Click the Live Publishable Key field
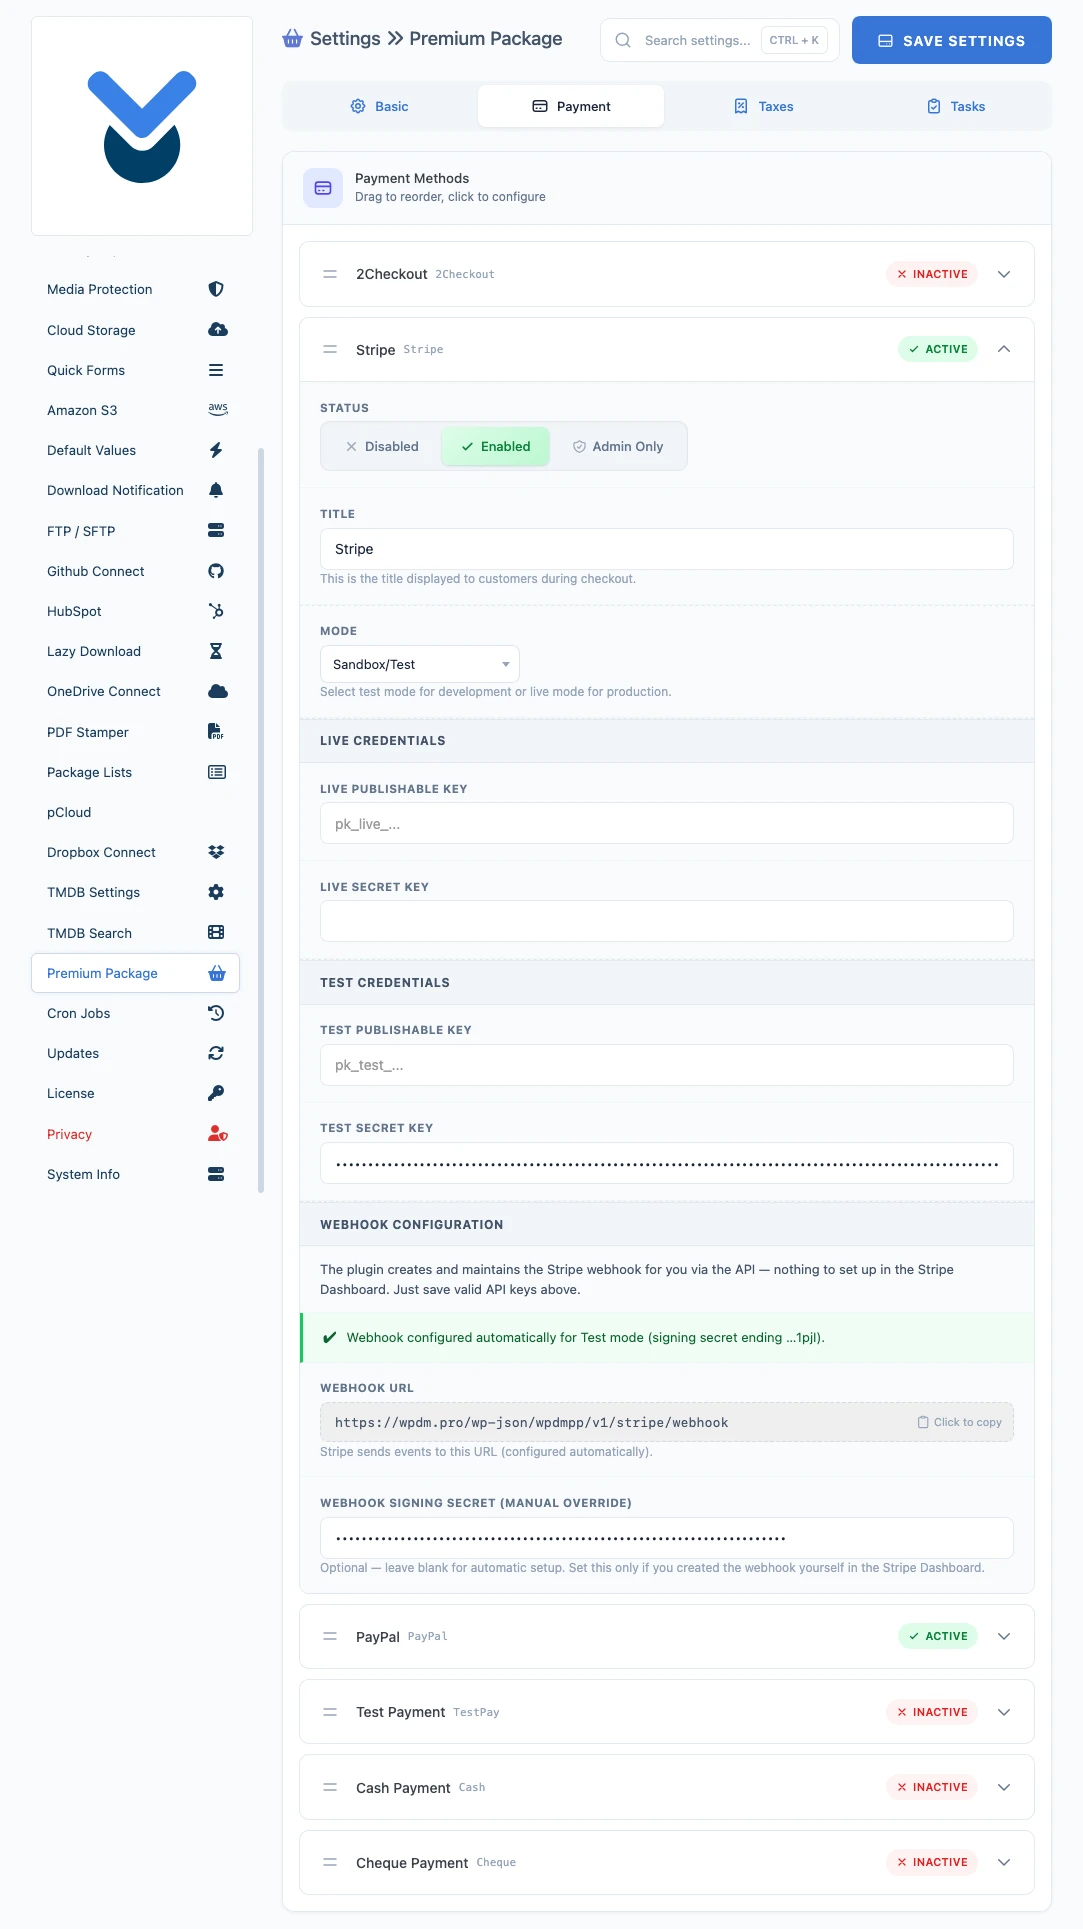The image size is (1083, 1929). point(667,823)
